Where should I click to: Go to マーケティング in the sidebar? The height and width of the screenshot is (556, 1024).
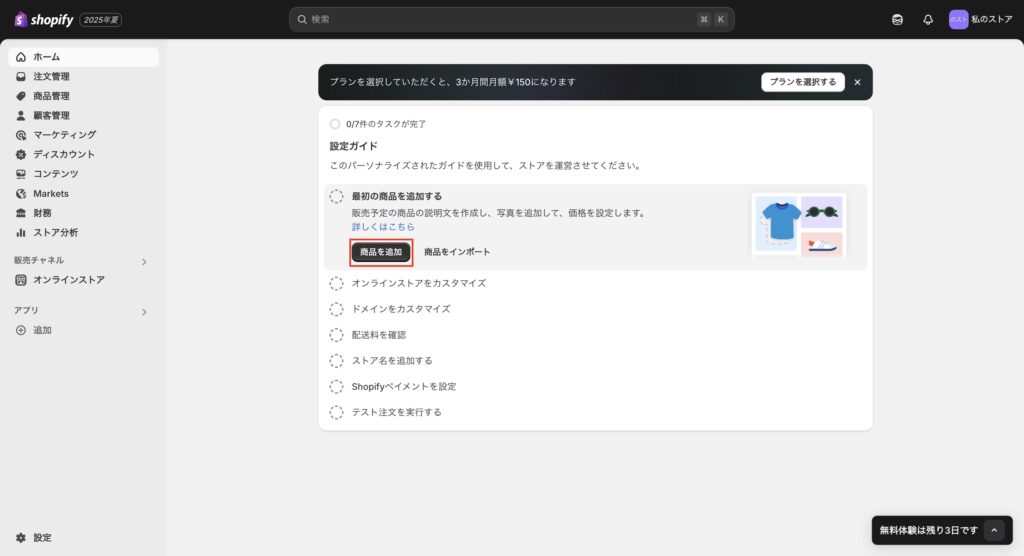[x=64, y=135]
